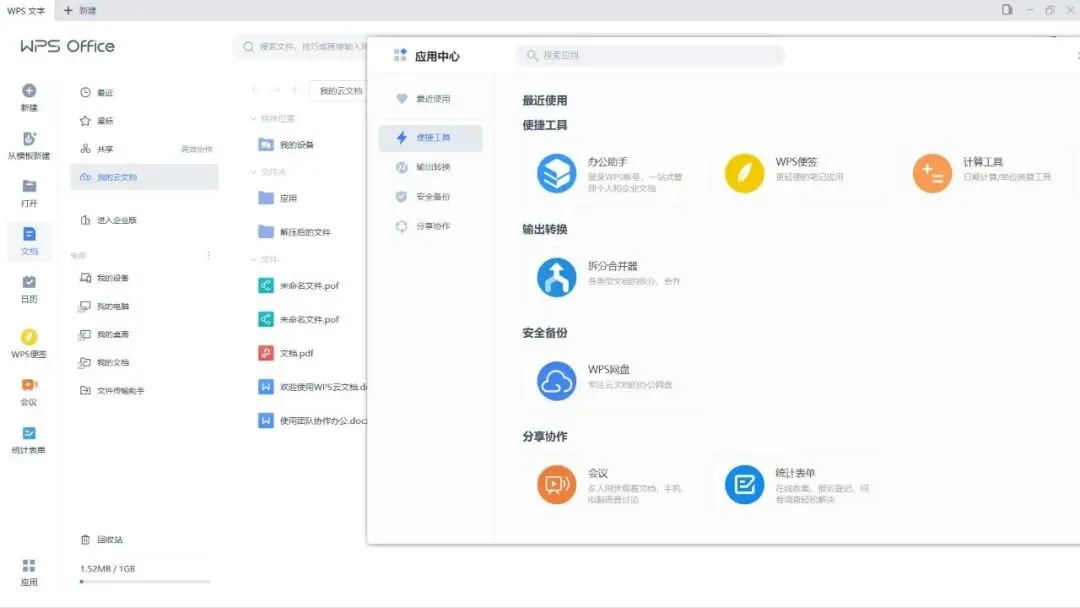Open 最近 in the navigation list

(145, 92)
